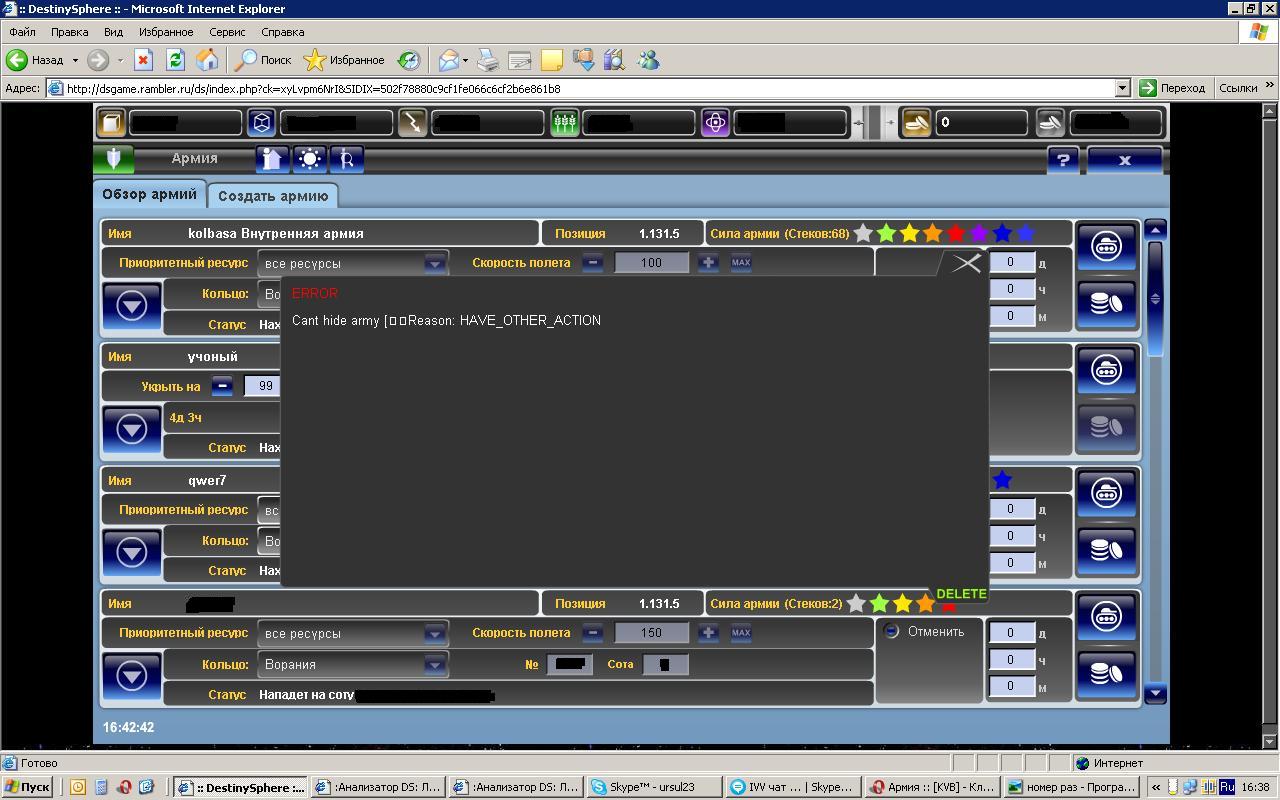Expand the учоный army with down arrow
Image resolution: width=1280 pixels, height=800 pixels.
point(132,429)
